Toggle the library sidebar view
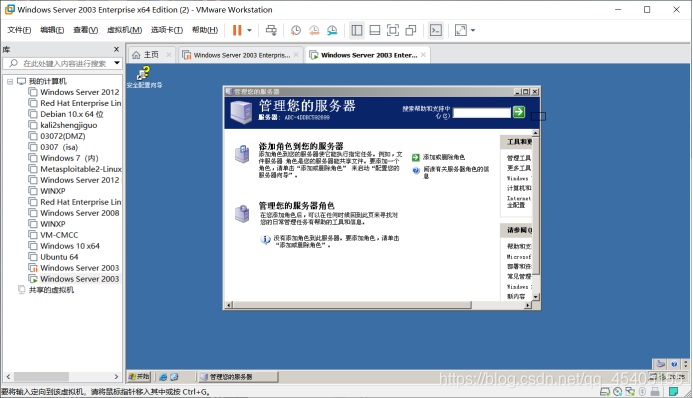Viewport: 693px width, 398px height. pos(357,30)
